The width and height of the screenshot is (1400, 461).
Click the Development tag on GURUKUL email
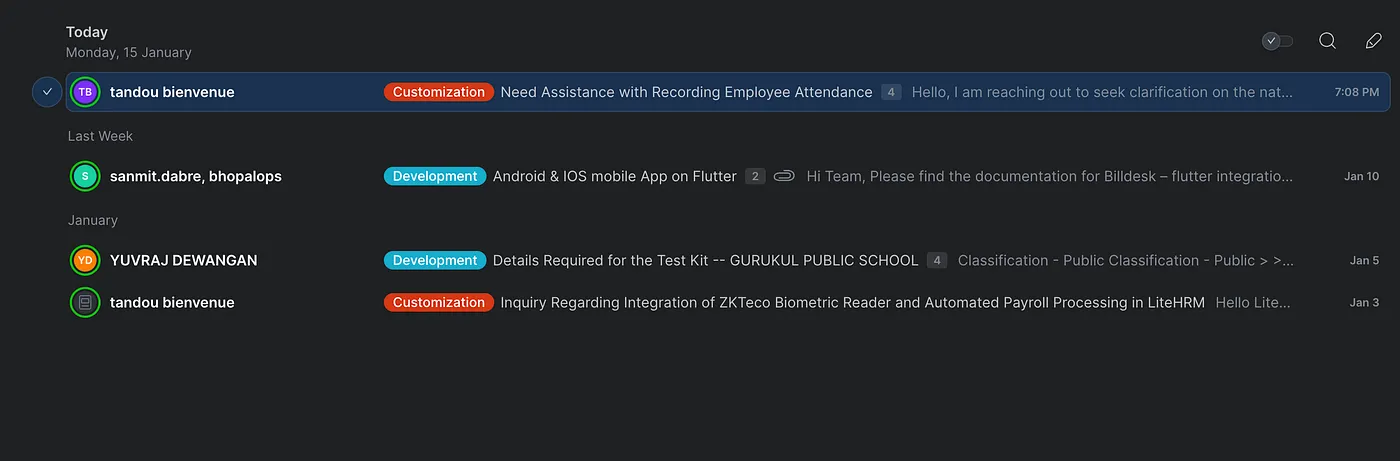434,260
